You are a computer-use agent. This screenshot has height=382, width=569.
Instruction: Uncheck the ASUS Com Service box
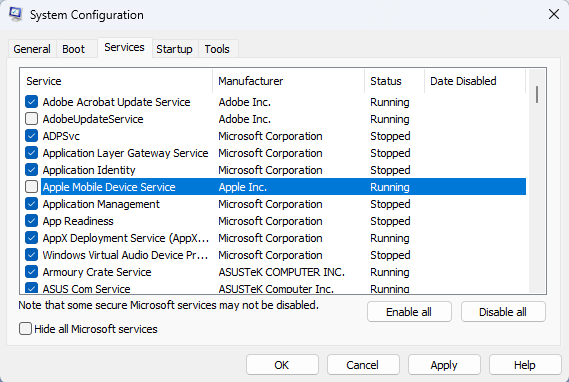pyautogui.click(x=32, y=288)
